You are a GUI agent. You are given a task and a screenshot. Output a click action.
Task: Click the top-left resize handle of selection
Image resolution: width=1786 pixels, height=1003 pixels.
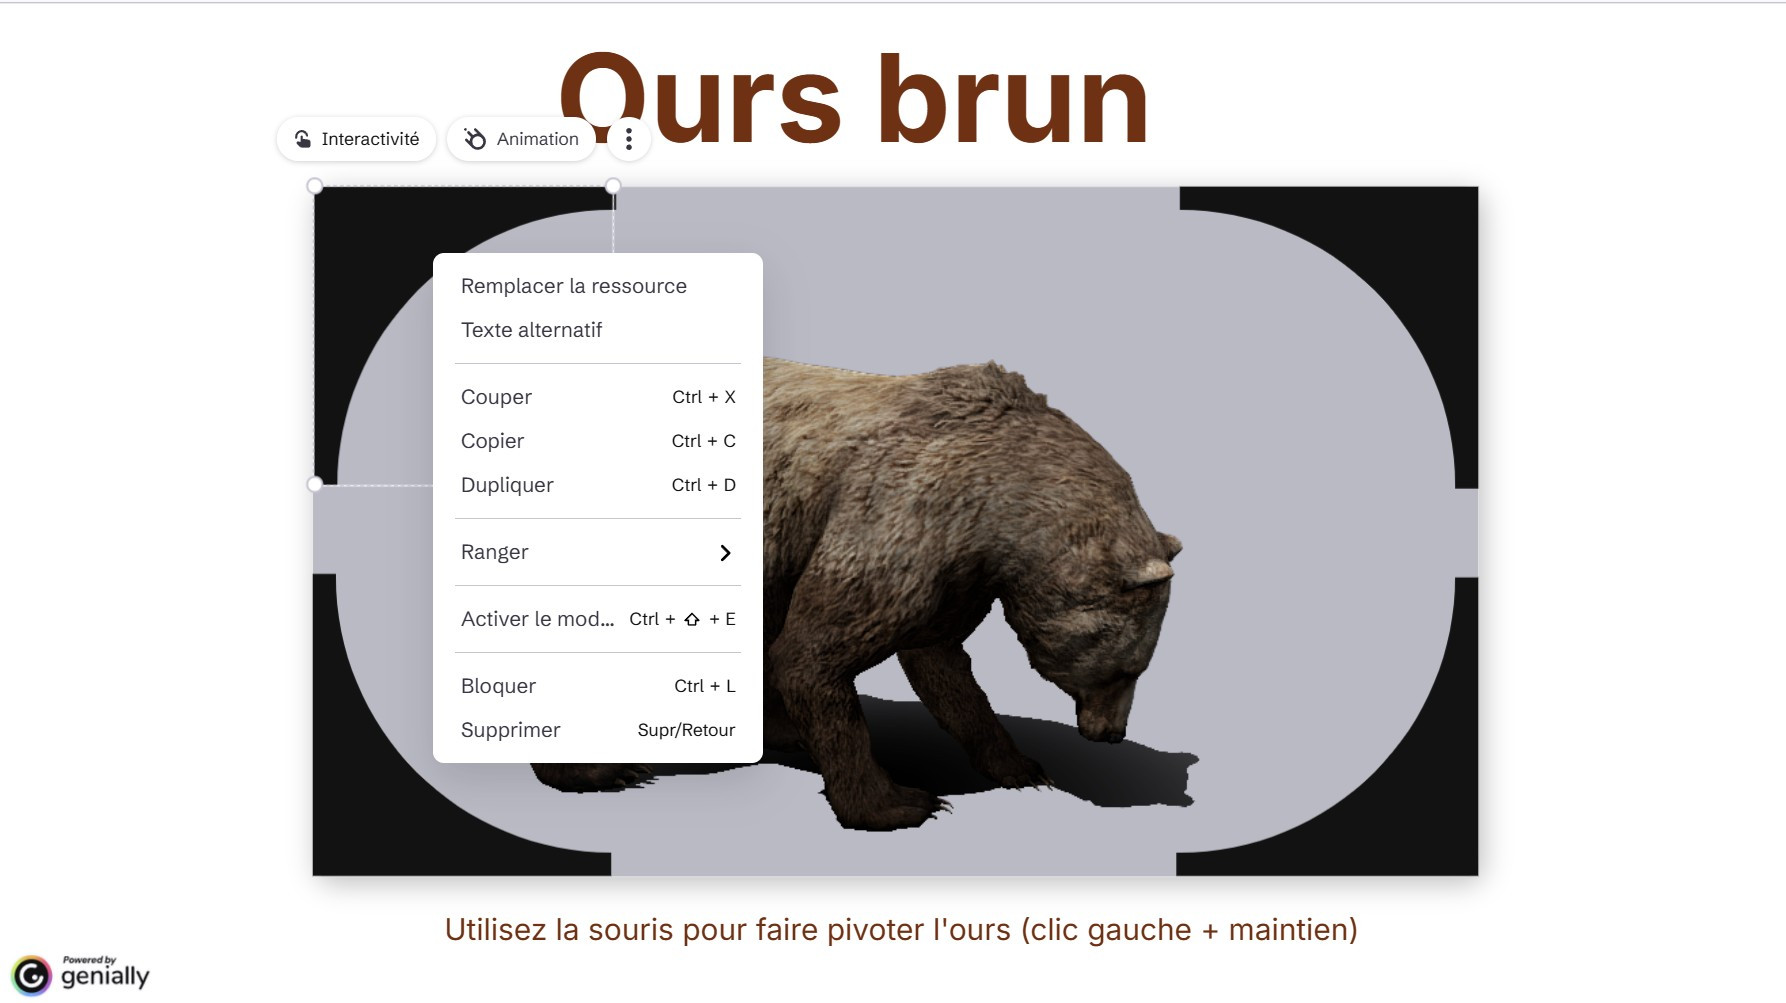click(315, 186)
